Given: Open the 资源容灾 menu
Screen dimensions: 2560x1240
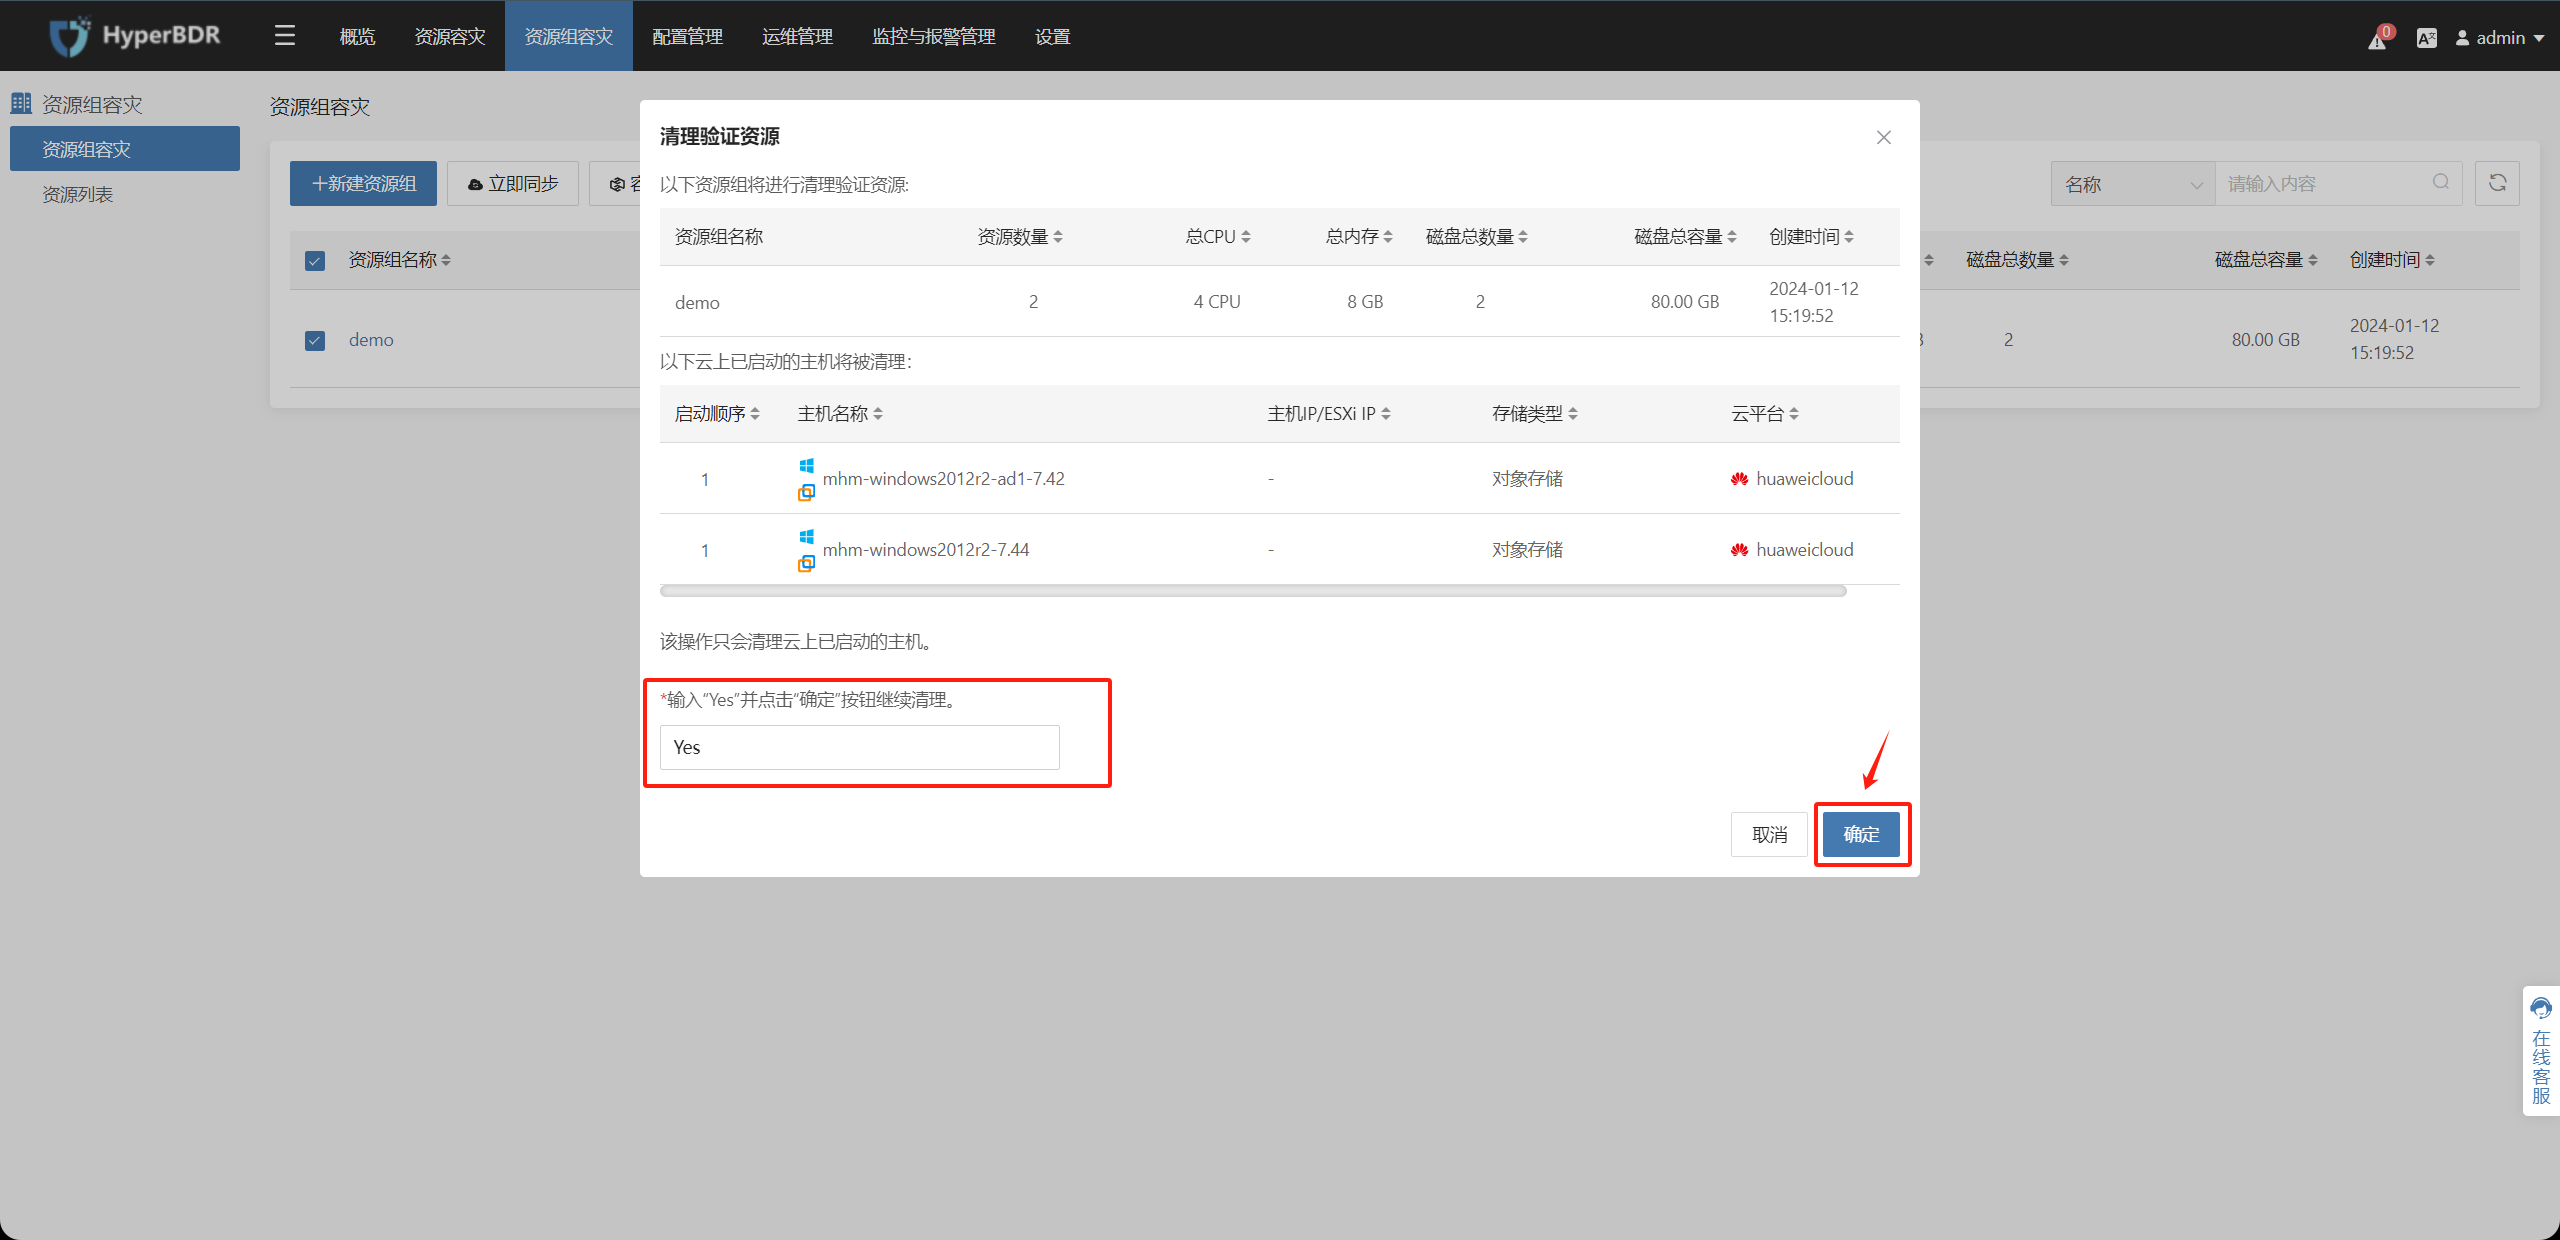Looking at the screenshot, I should click(450, 36).
